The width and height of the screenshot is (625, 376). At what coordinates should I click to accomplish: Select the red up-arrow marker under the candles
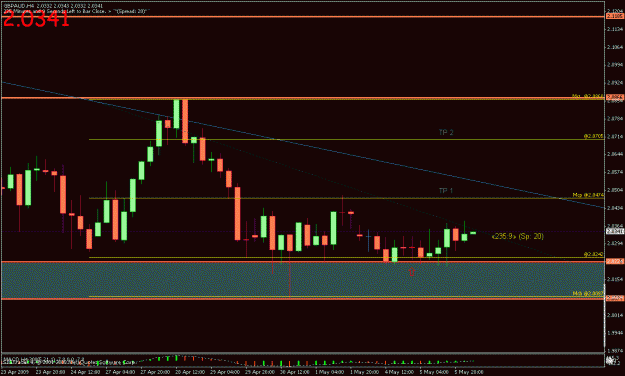point(411,272)
